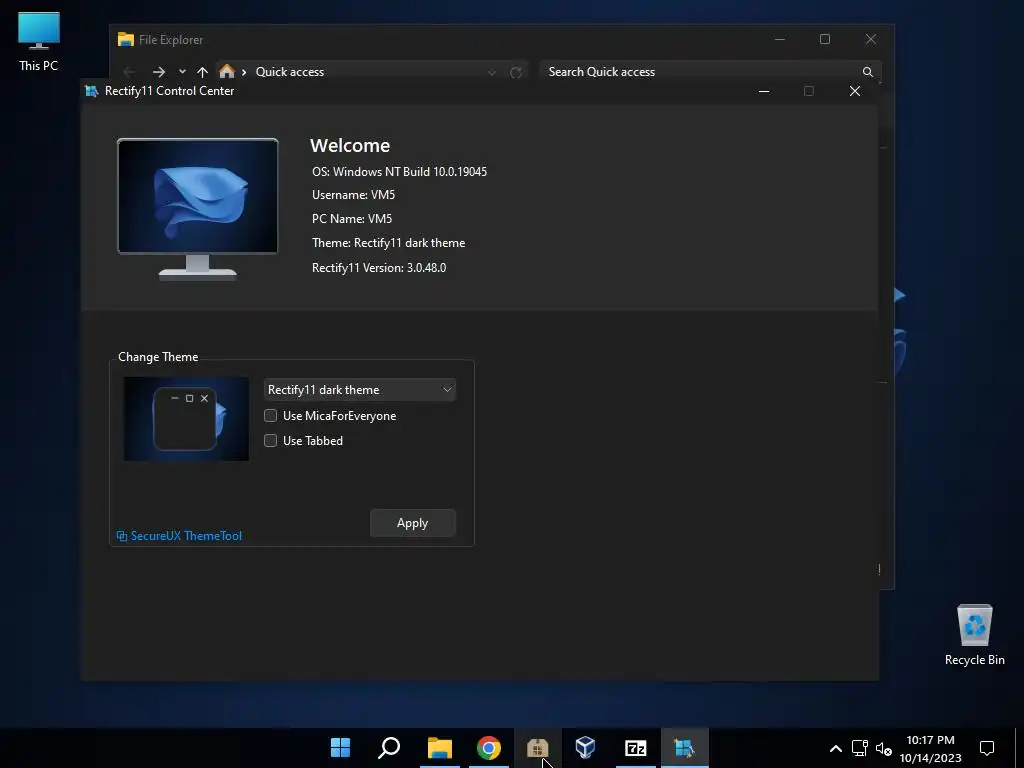Image resolution: width=1024 pixels, height=768 pixels.
Task: Go back in File Explorer
Action: (x=130, y=72)
